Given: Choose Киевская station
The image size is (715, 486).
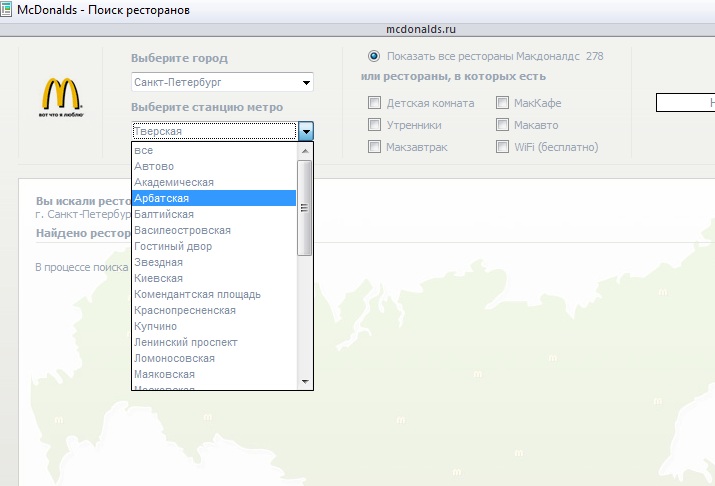Looking at the screenshot, I should click(x=214, y=278).
